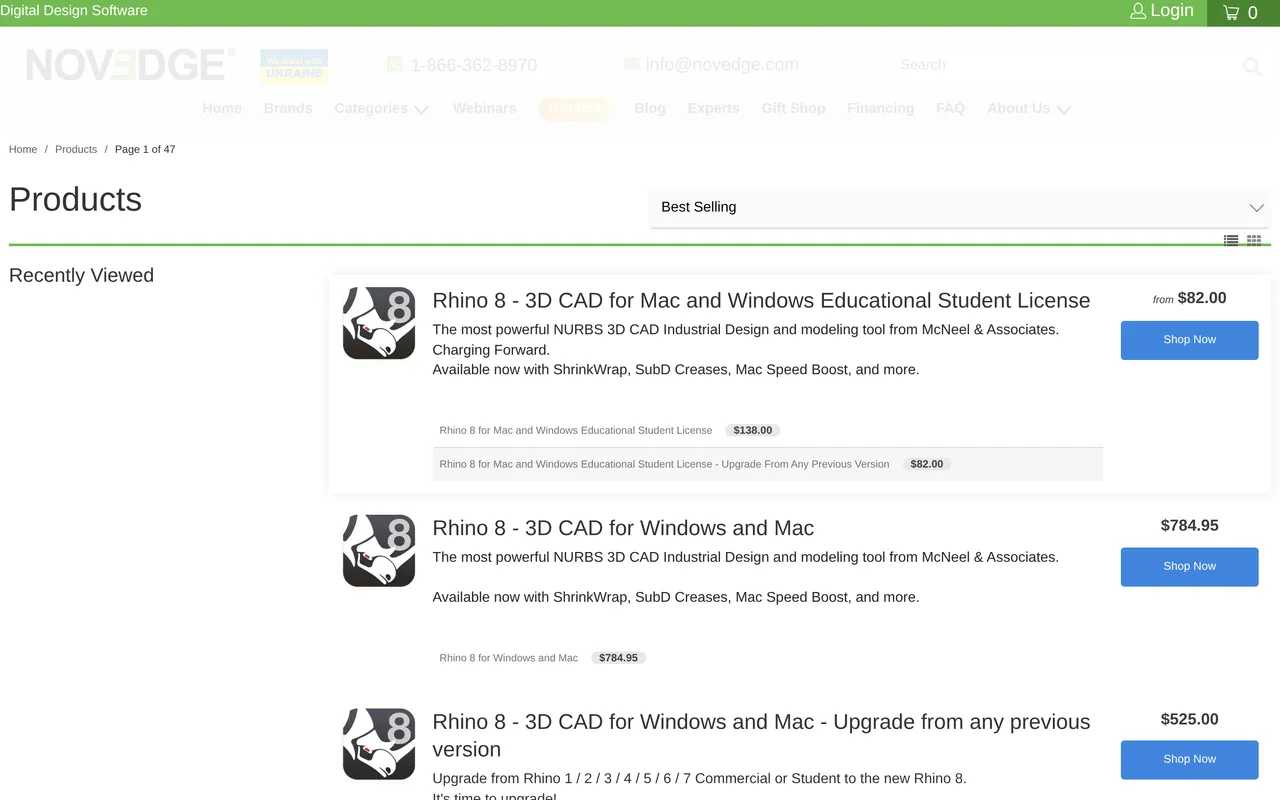Open Rhino 8 Upgrade from any previous version title

[762, 735]
